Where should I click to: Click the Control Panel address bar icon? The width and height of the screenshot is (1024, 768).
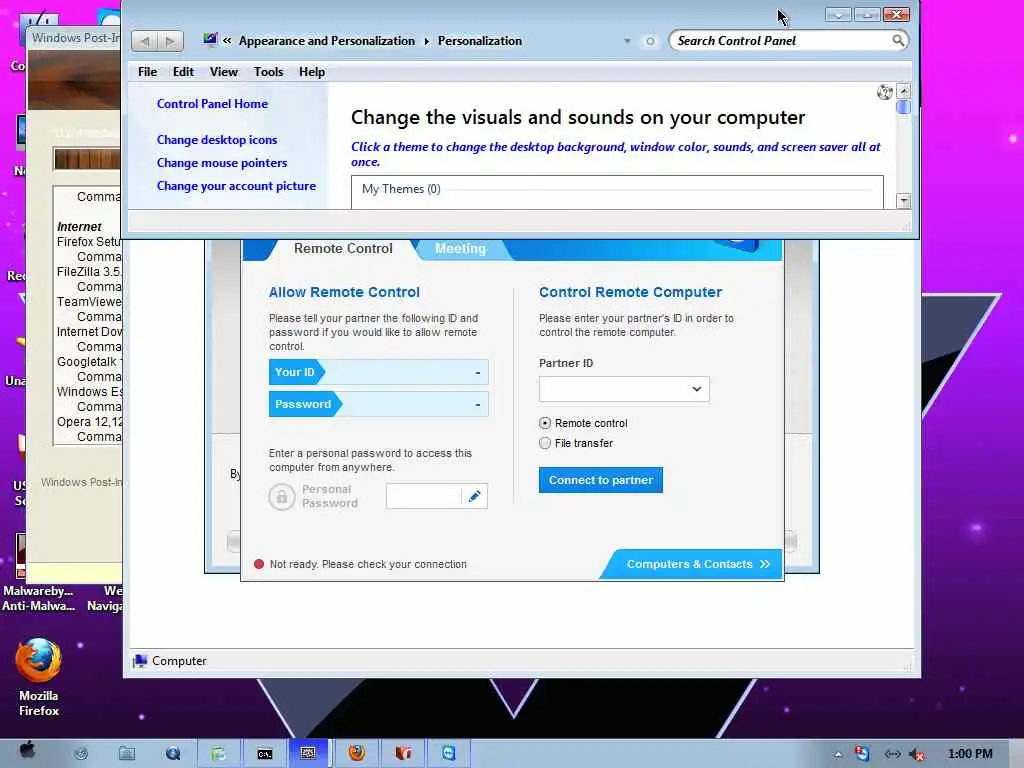tap(210, 40)
